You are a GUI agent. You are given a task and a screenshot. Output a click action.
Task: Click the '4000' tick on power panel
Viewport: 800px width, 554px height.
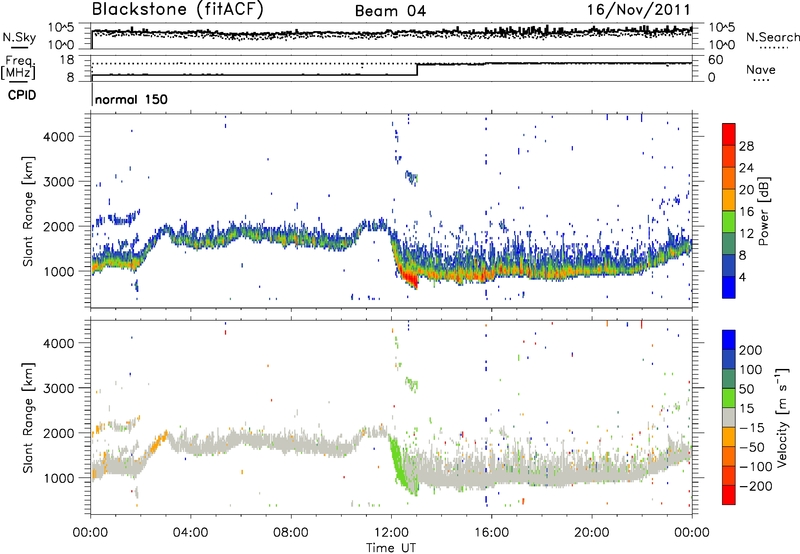click(x=58, y=137)
